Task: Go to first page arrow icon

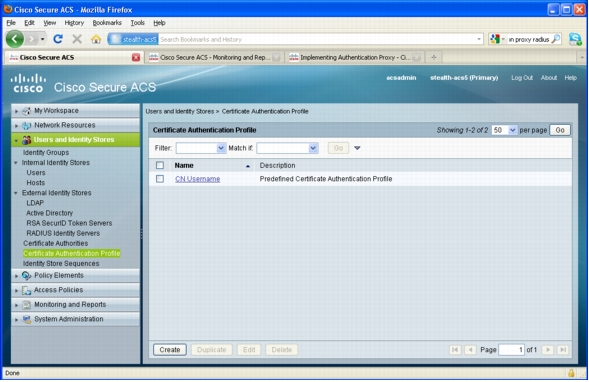Action: click(455, 350)
